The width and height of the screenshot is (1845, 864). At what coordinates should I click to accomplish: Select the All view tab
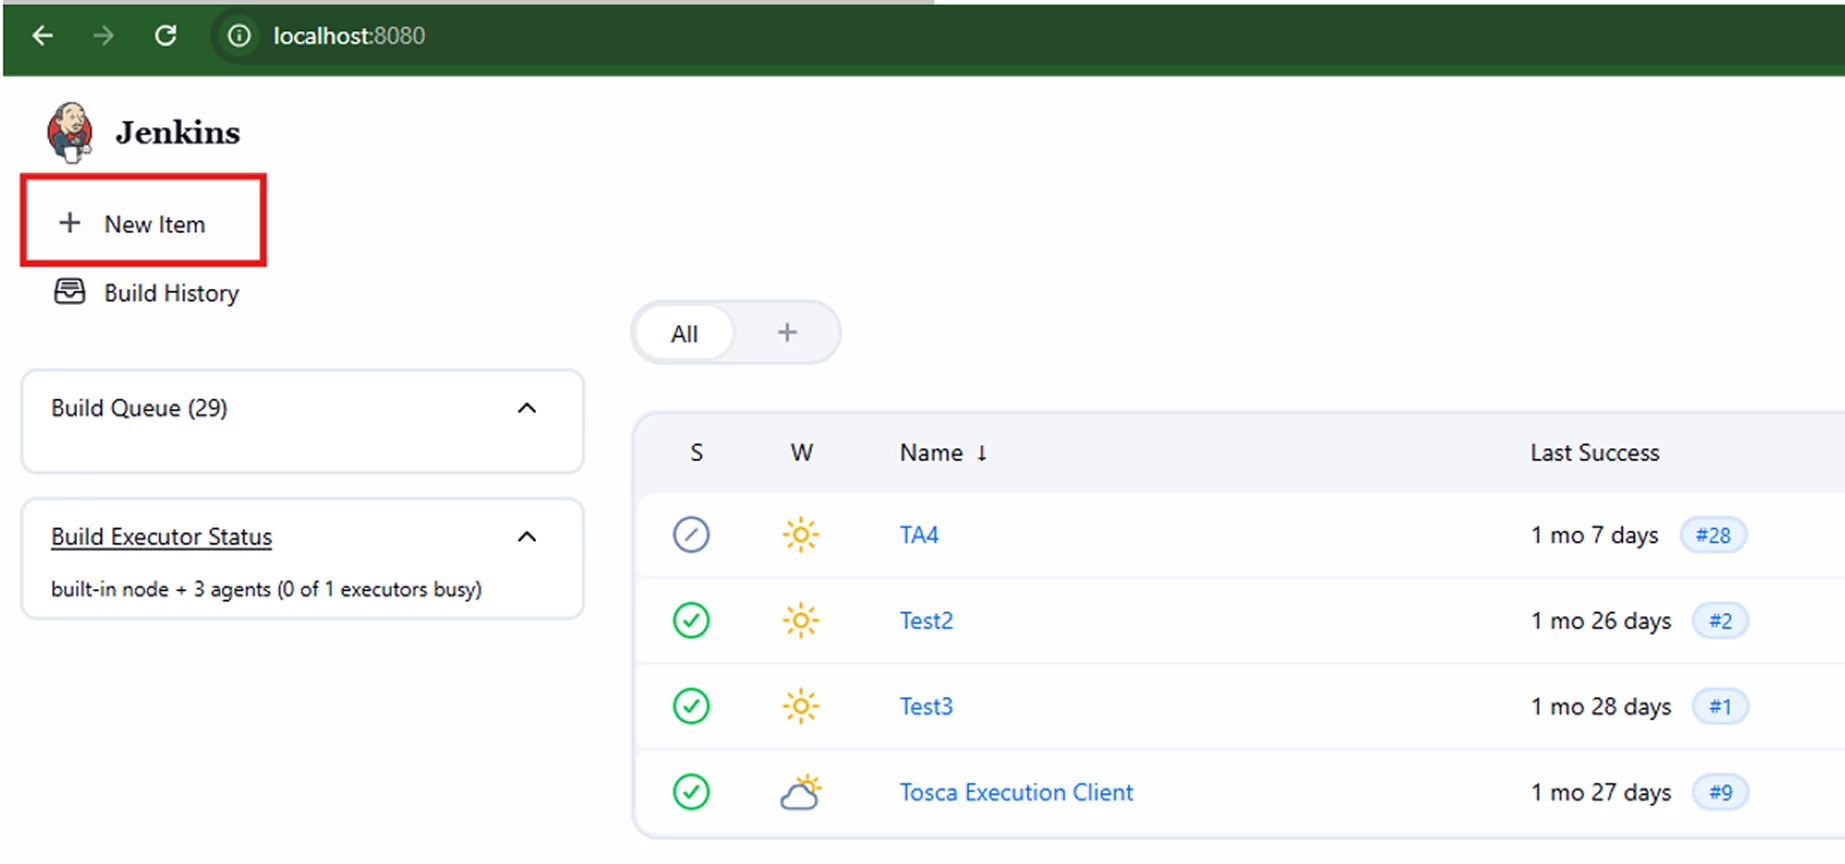pyautogui.click(x=684, y=334)
